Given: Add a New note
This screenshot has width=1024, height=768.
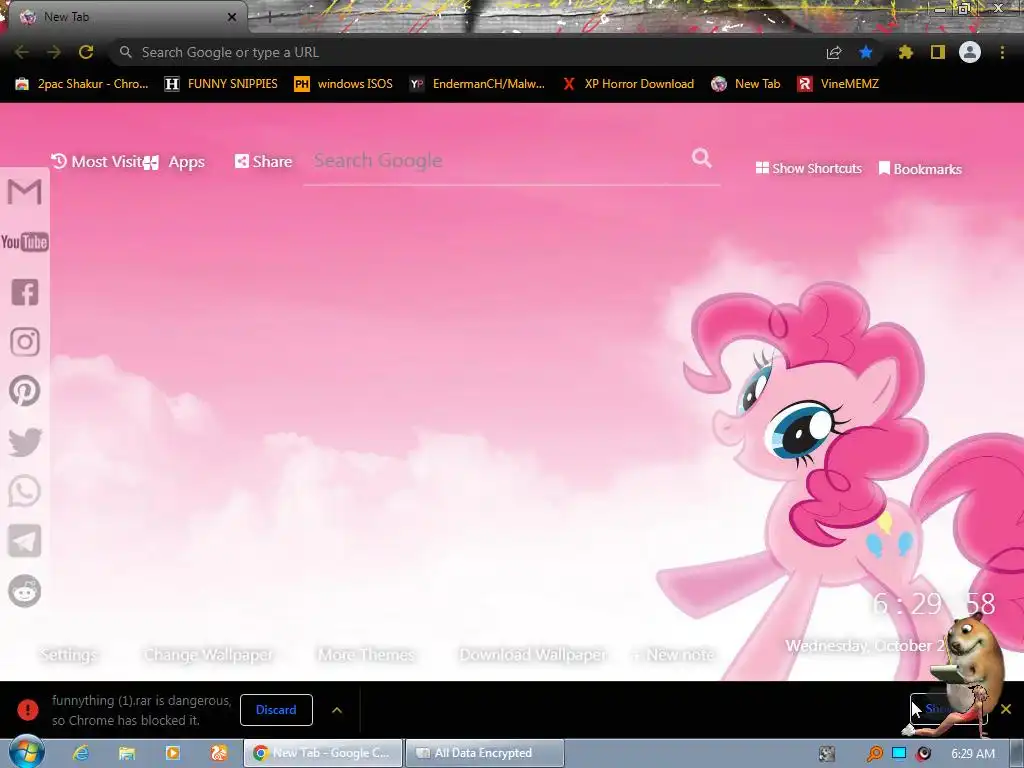Looking at the screenshot, I should [674, 654].
